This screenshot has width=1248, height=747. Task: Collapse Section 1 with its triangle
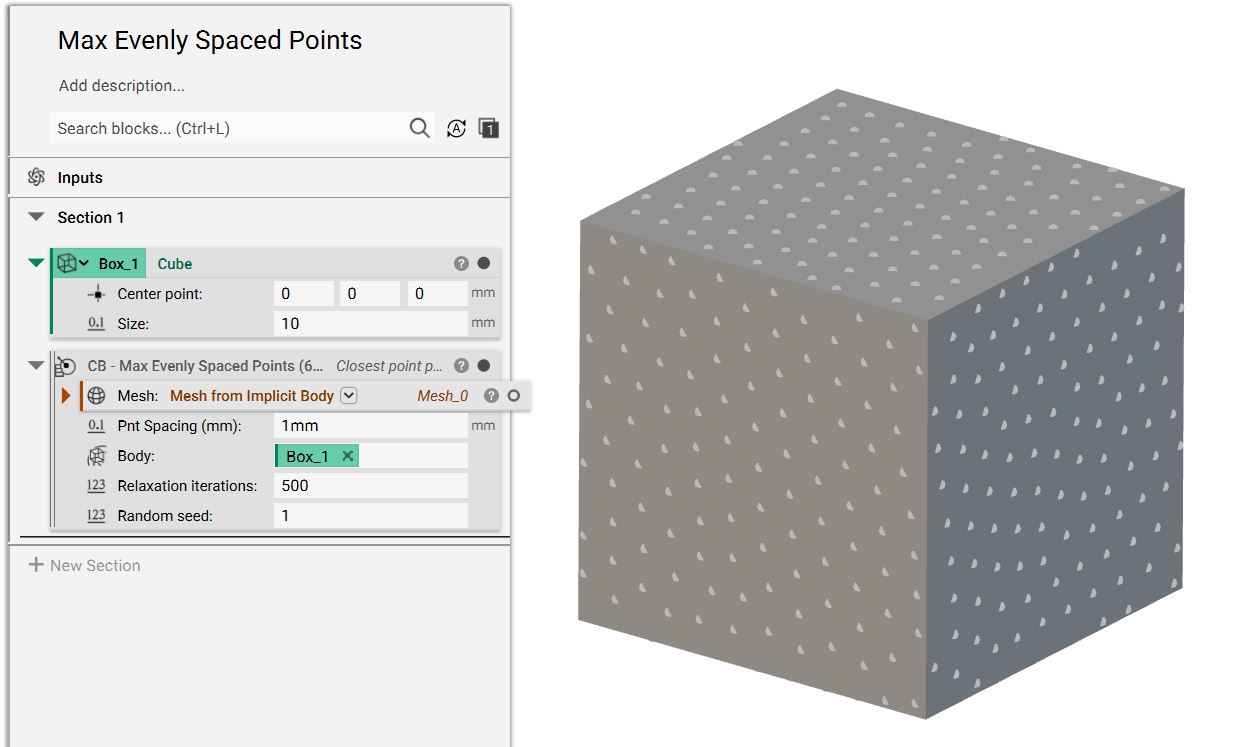[x=37, y=217]
